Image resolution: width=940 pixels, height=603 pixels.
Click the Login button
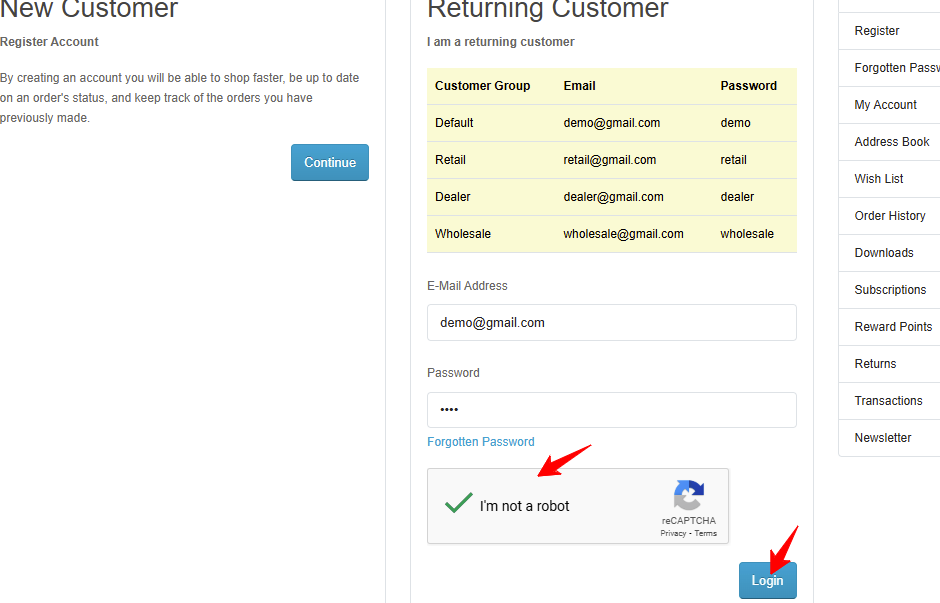767,580
